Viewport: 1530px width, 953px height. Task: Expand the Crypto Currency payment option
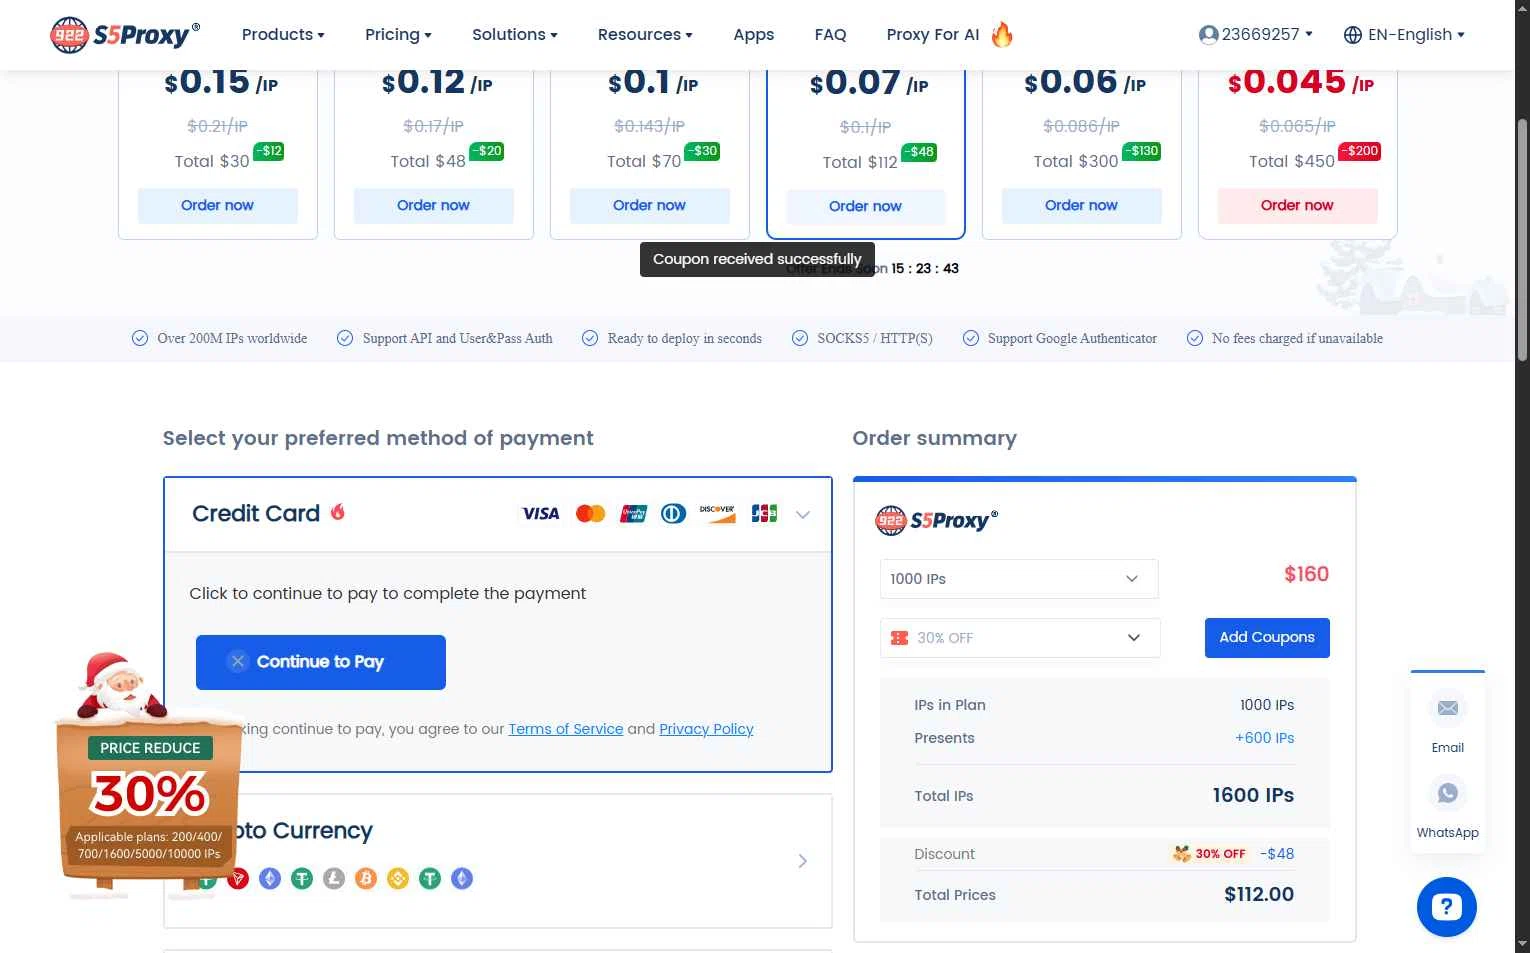[802, 861]
